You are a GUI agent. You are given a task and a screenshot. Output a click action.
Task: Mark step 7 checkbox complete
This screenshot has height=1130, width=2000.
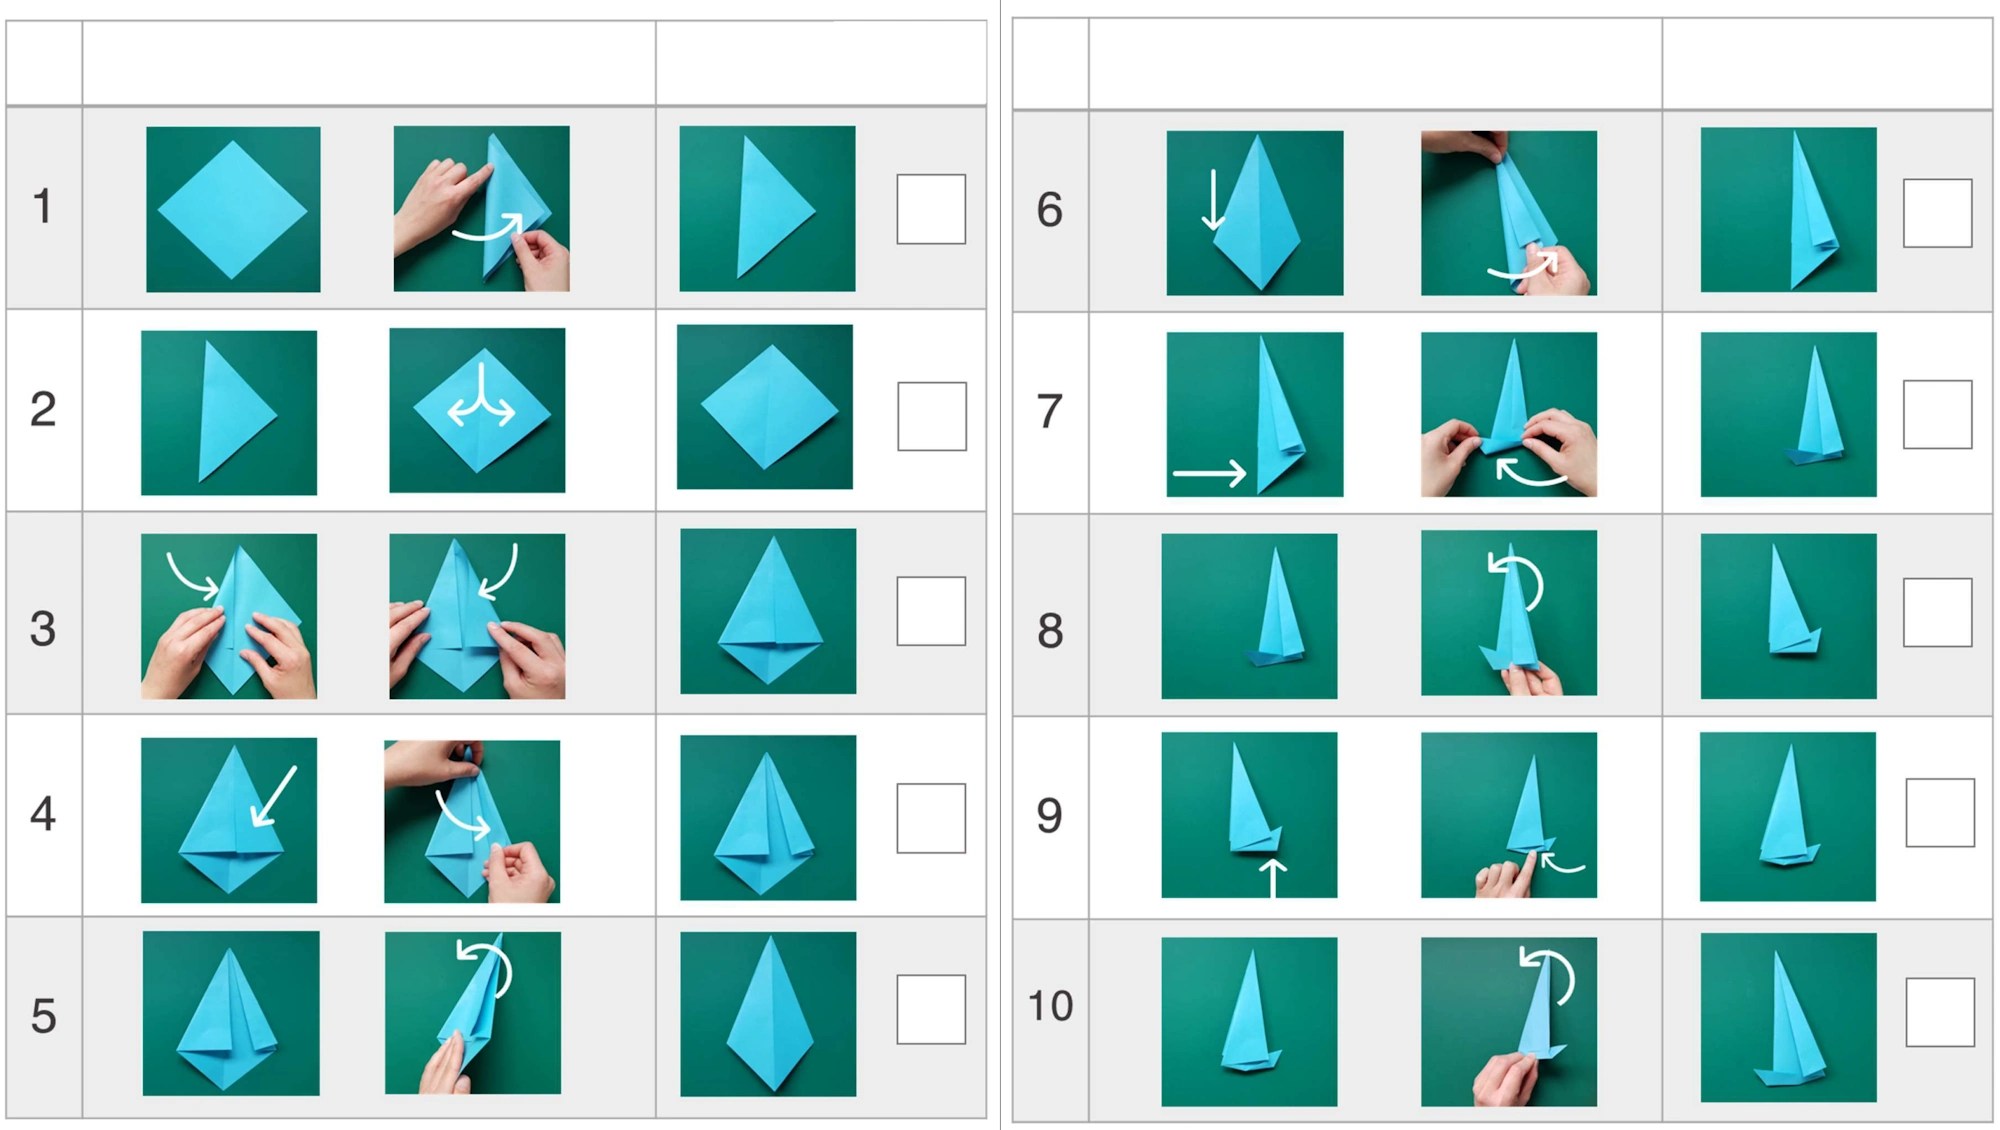coord(1938,414)
